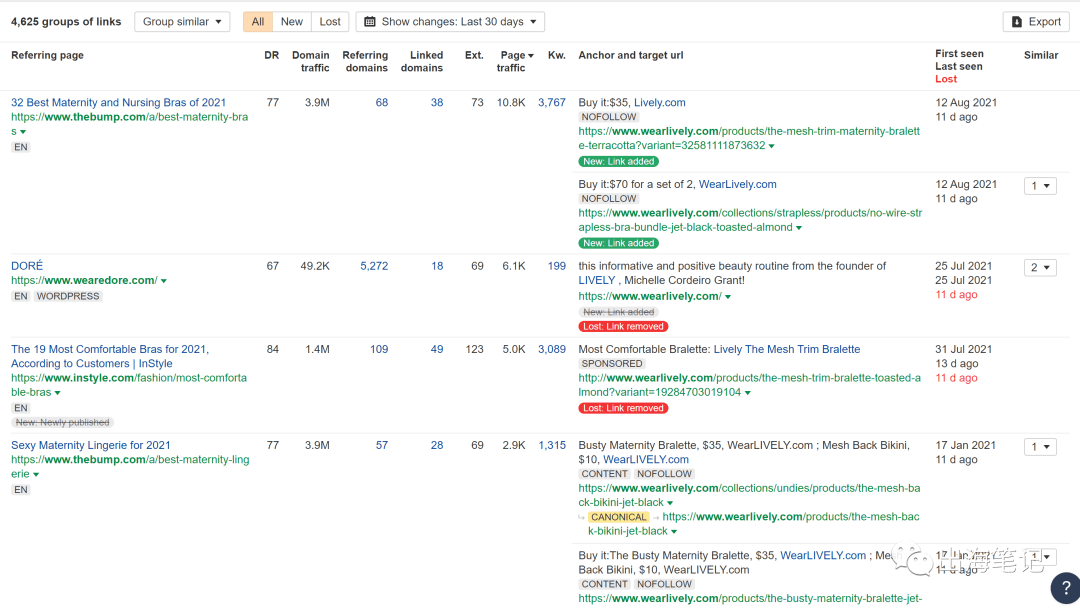Click the CANONICAL yellow label
The height and width of the screenshot is (608, 1080).
[x=619, y=517]
